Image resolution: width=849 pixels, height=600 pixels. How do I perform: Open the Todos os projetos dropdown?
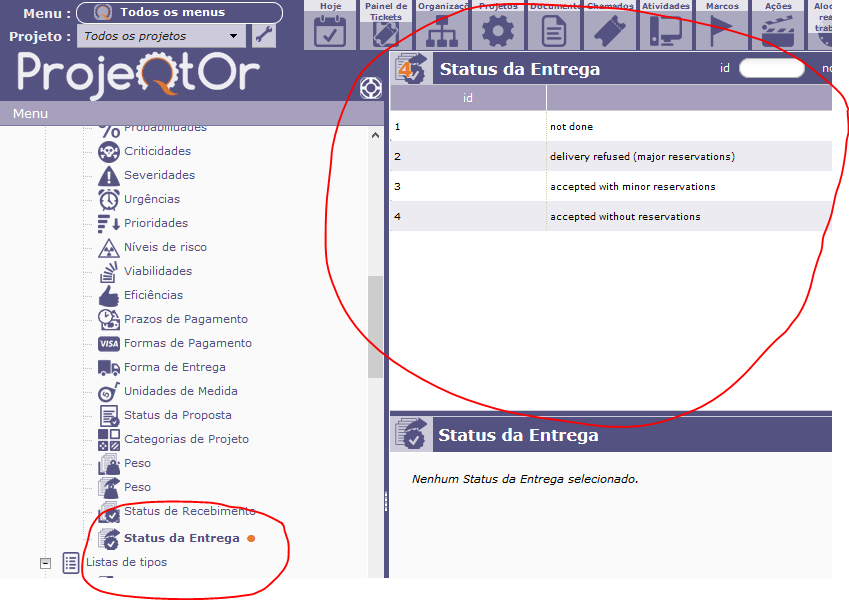tap(161, 36)
